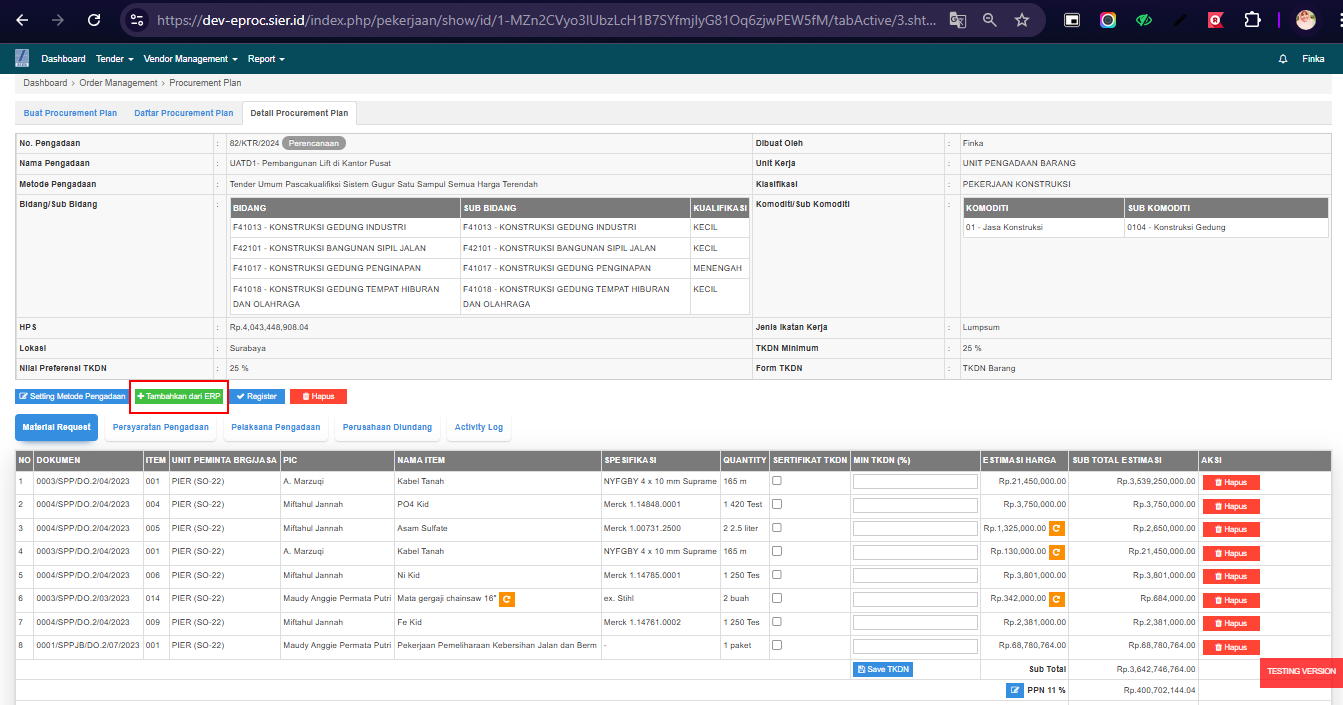Click orange refresh icon beside Asam Sulfate price
Viewport: 1343px width, 705px height.
click(x=1057, y=528)
